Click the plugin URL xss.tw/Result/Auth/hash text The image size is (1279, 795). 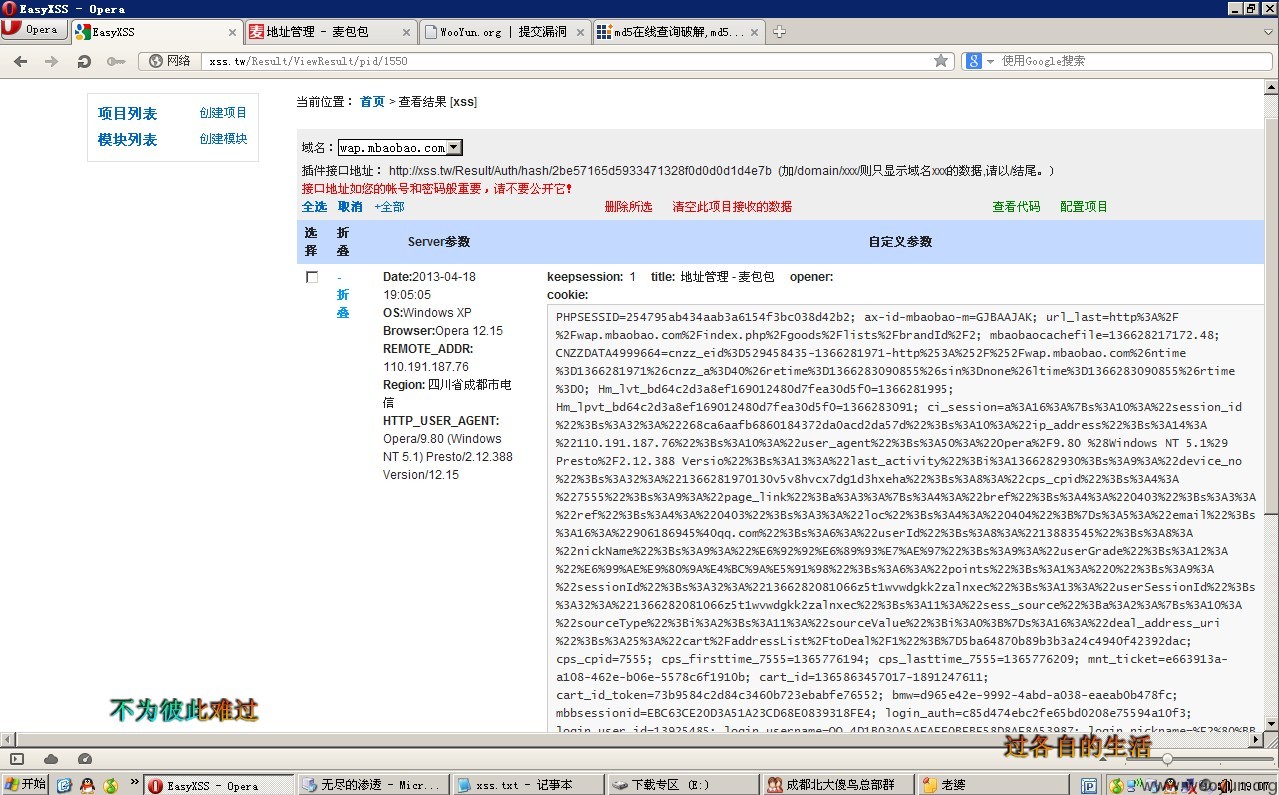pyautogui.click(x=580, y=171)
